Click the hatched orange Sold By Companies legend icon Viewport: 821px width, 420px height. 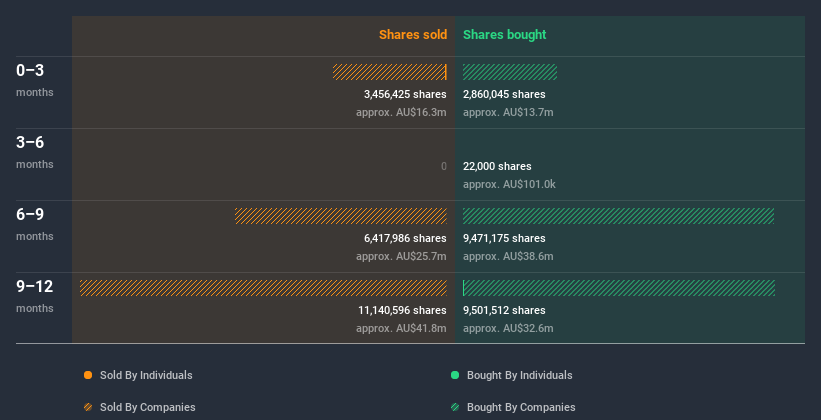click(x=88, y=407)
